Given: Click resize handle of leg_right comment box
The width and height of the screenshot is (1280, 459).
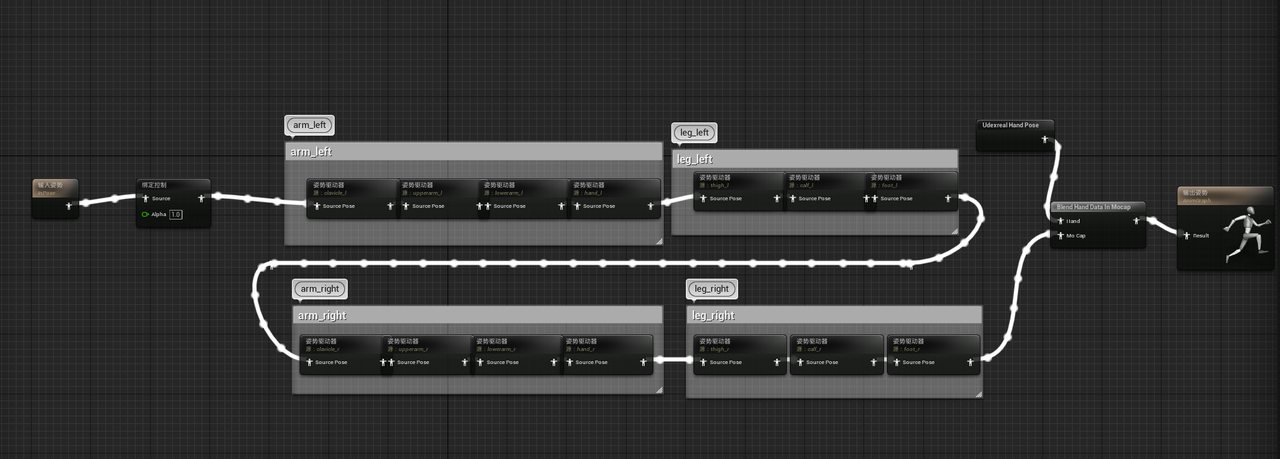Looking at the screenshot, I should point(978,393).
